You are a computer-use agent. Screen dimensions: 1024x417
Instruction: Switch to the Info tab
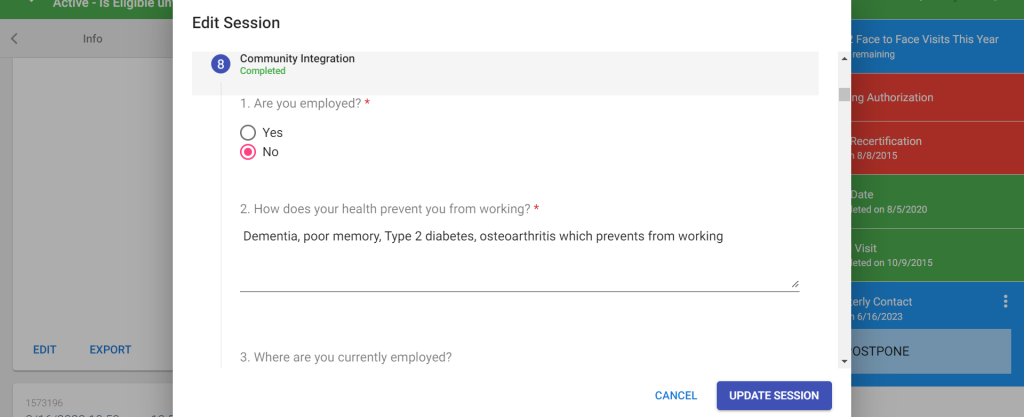(x=93, y=39)
